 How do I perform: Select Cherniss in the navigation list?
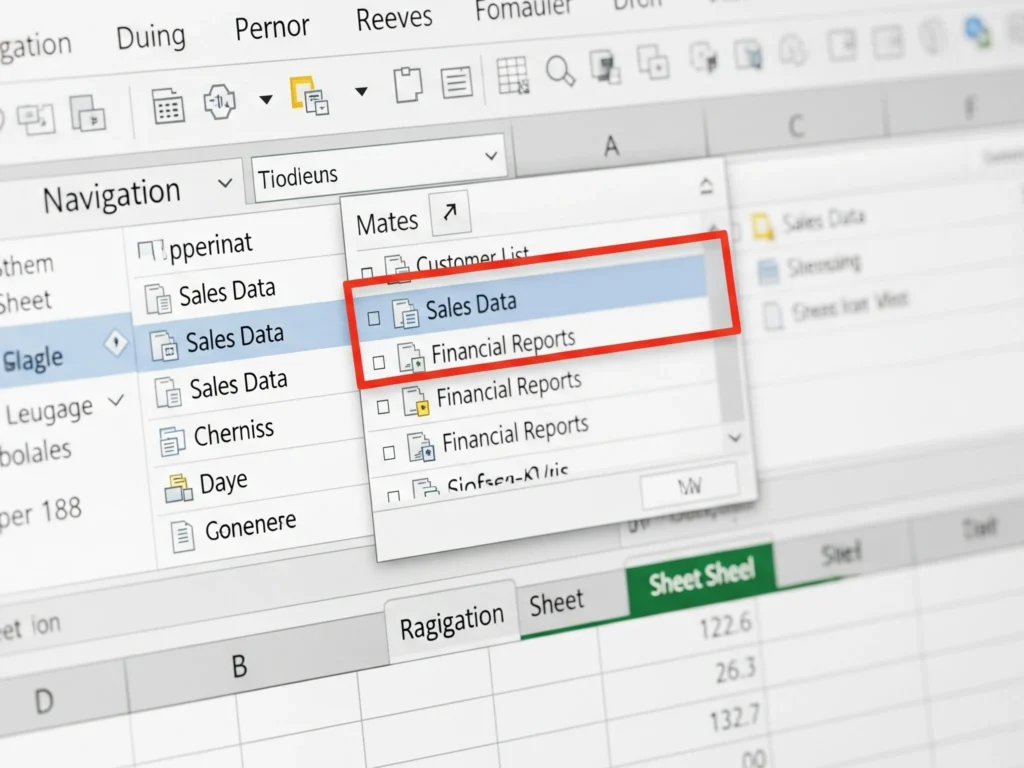233,434
